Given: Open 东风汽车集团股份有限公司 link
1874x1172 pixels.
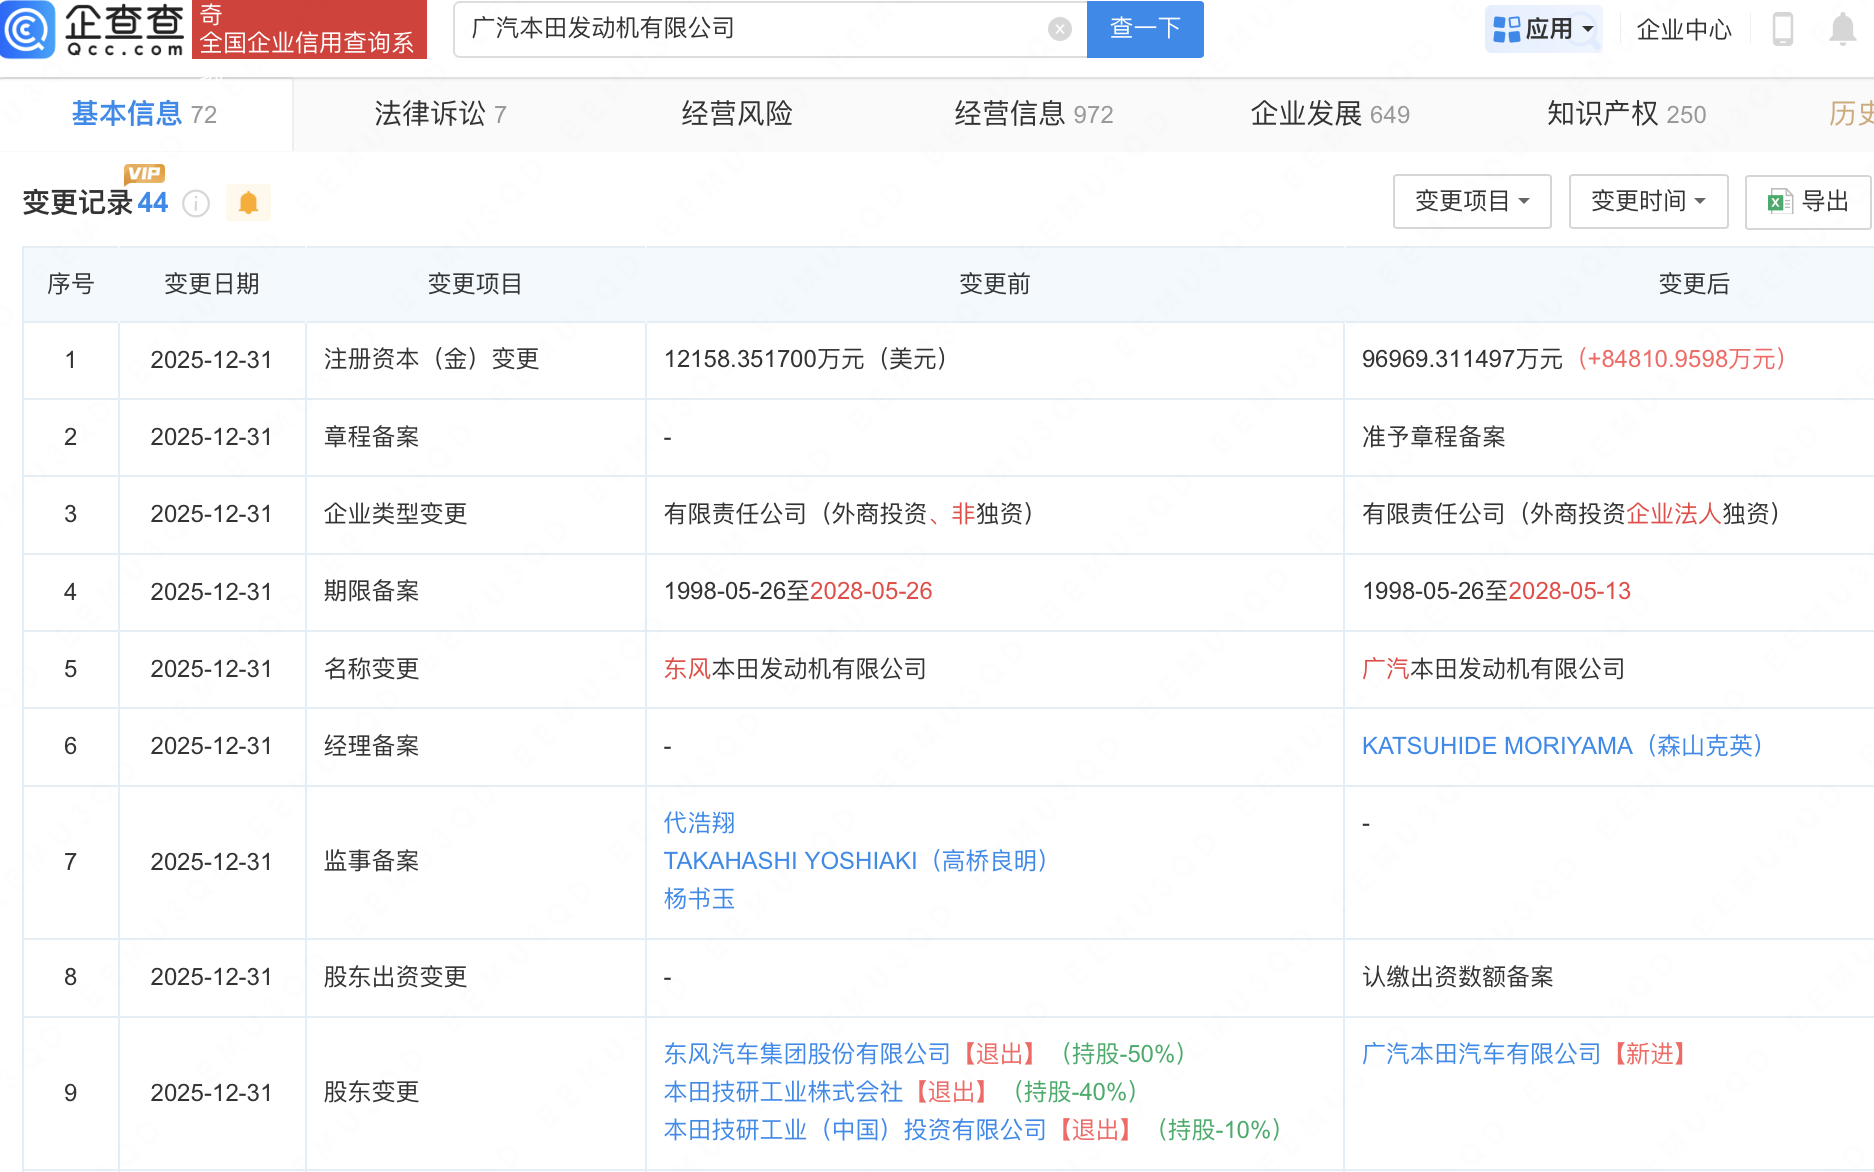Looking at the screenshot, I should click(x=806, y=1054).
